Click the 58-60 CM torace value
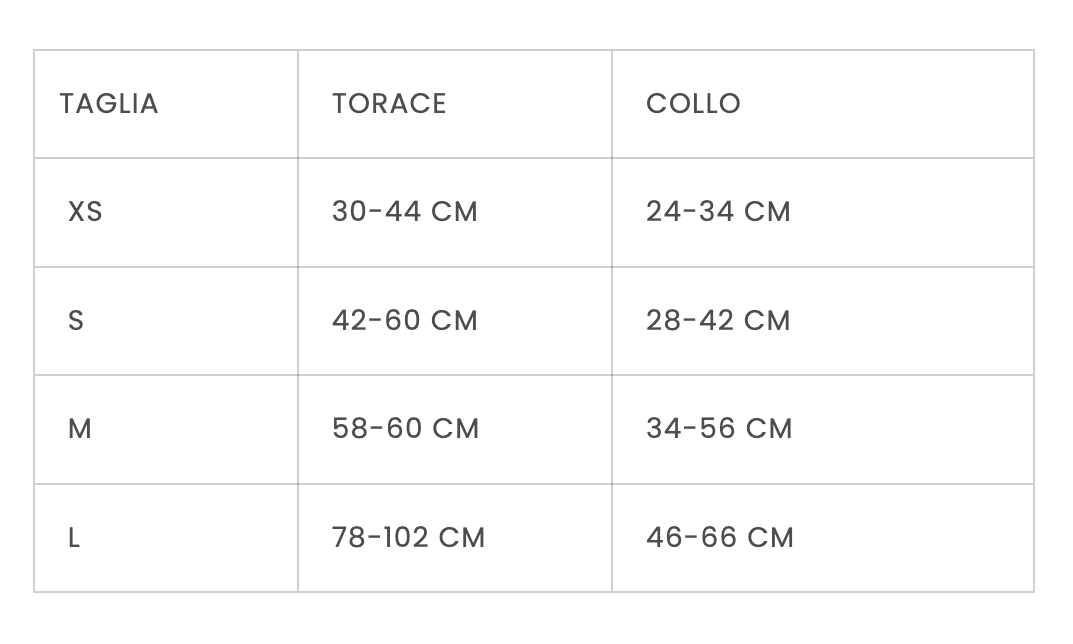The height and width of the screenshot is (644, 1073). click(x=405, y=429)
